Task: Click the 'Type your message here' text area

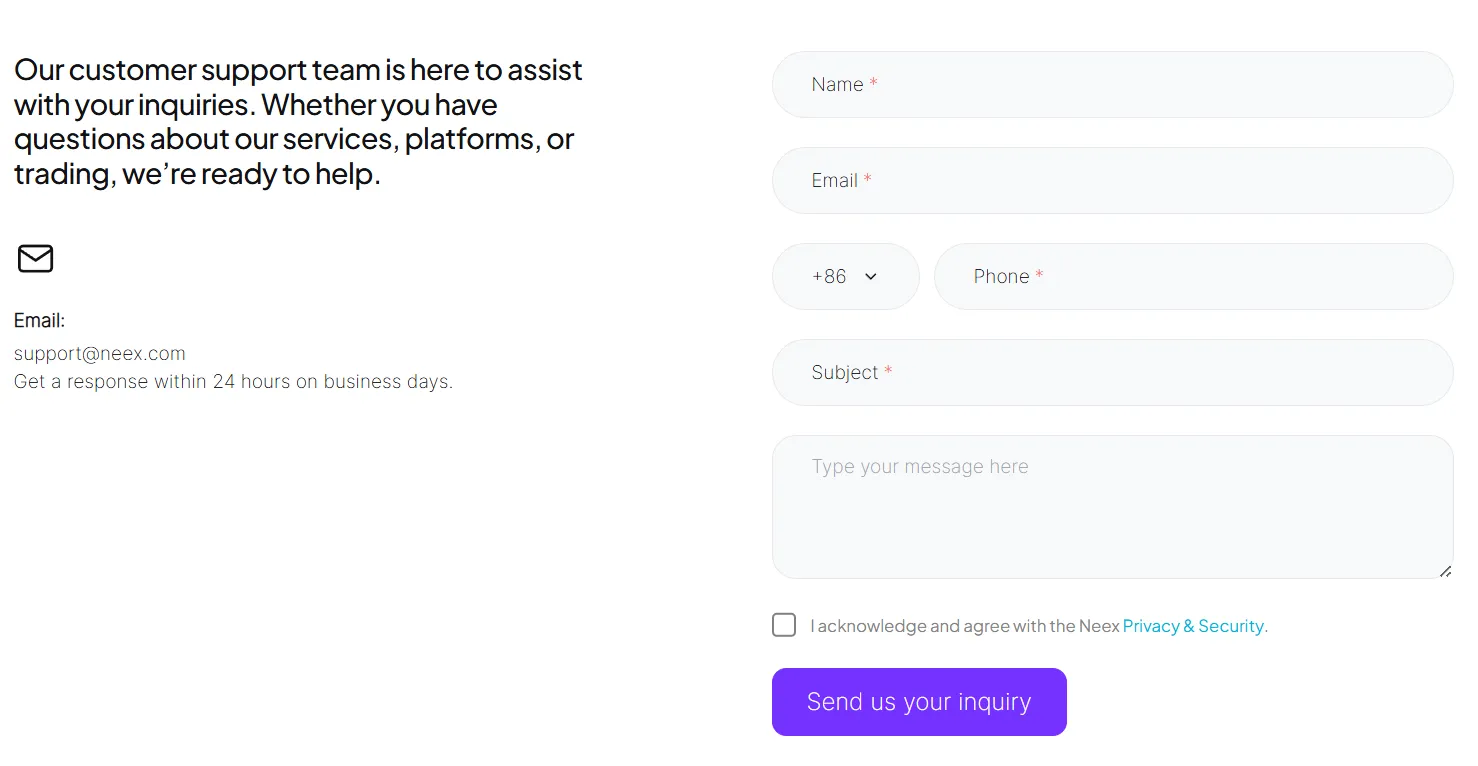Action: [1112, 507]
